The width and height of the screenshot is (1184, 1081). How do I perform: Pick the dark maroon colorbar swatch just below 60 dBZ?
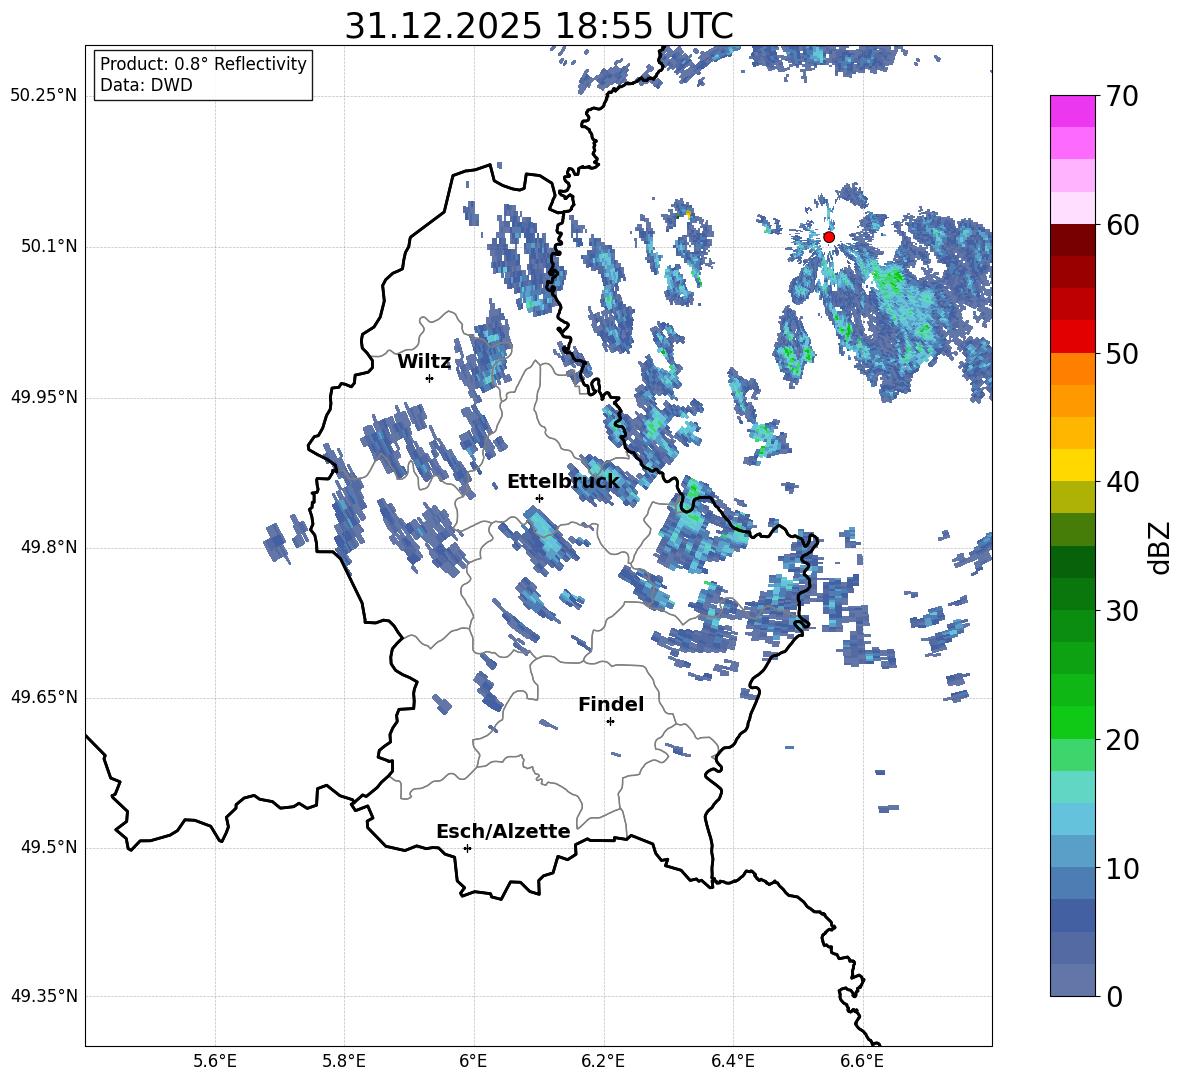(x=1072, y=240)
